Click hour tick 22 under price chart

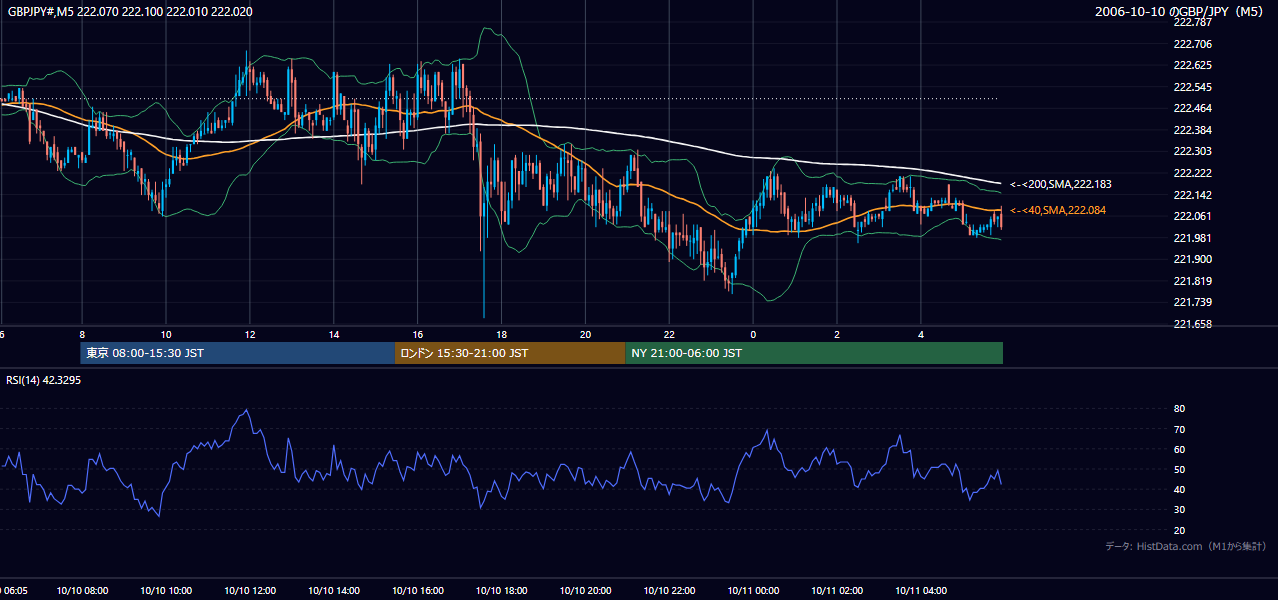(670, 335)
